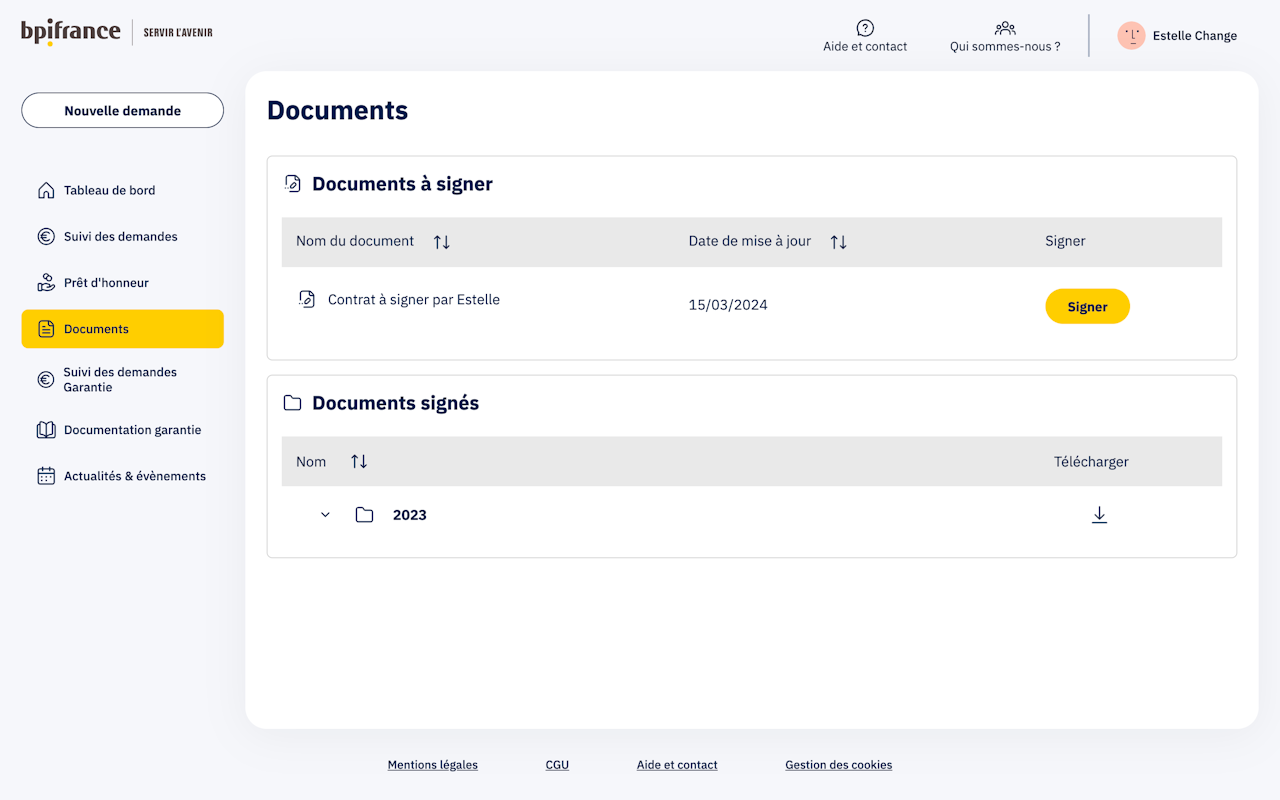Open Tableau de bord in sidebar

click(109, 190)
